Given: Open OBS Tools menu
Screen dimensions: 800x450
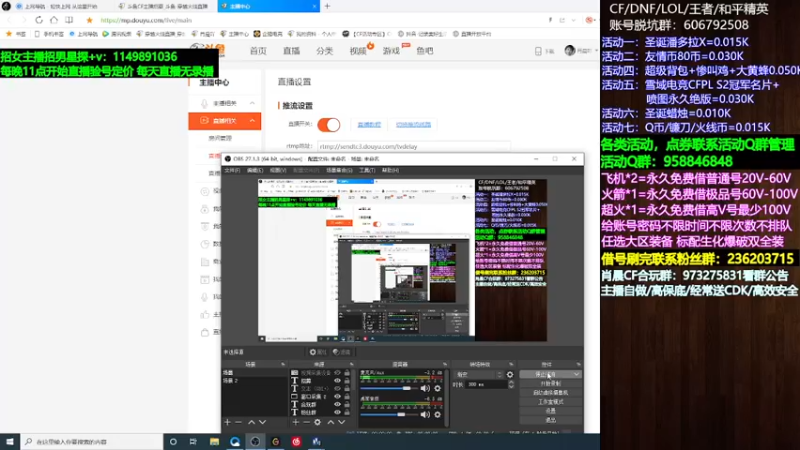Looking at the screenshot, I should pos(367,170).
